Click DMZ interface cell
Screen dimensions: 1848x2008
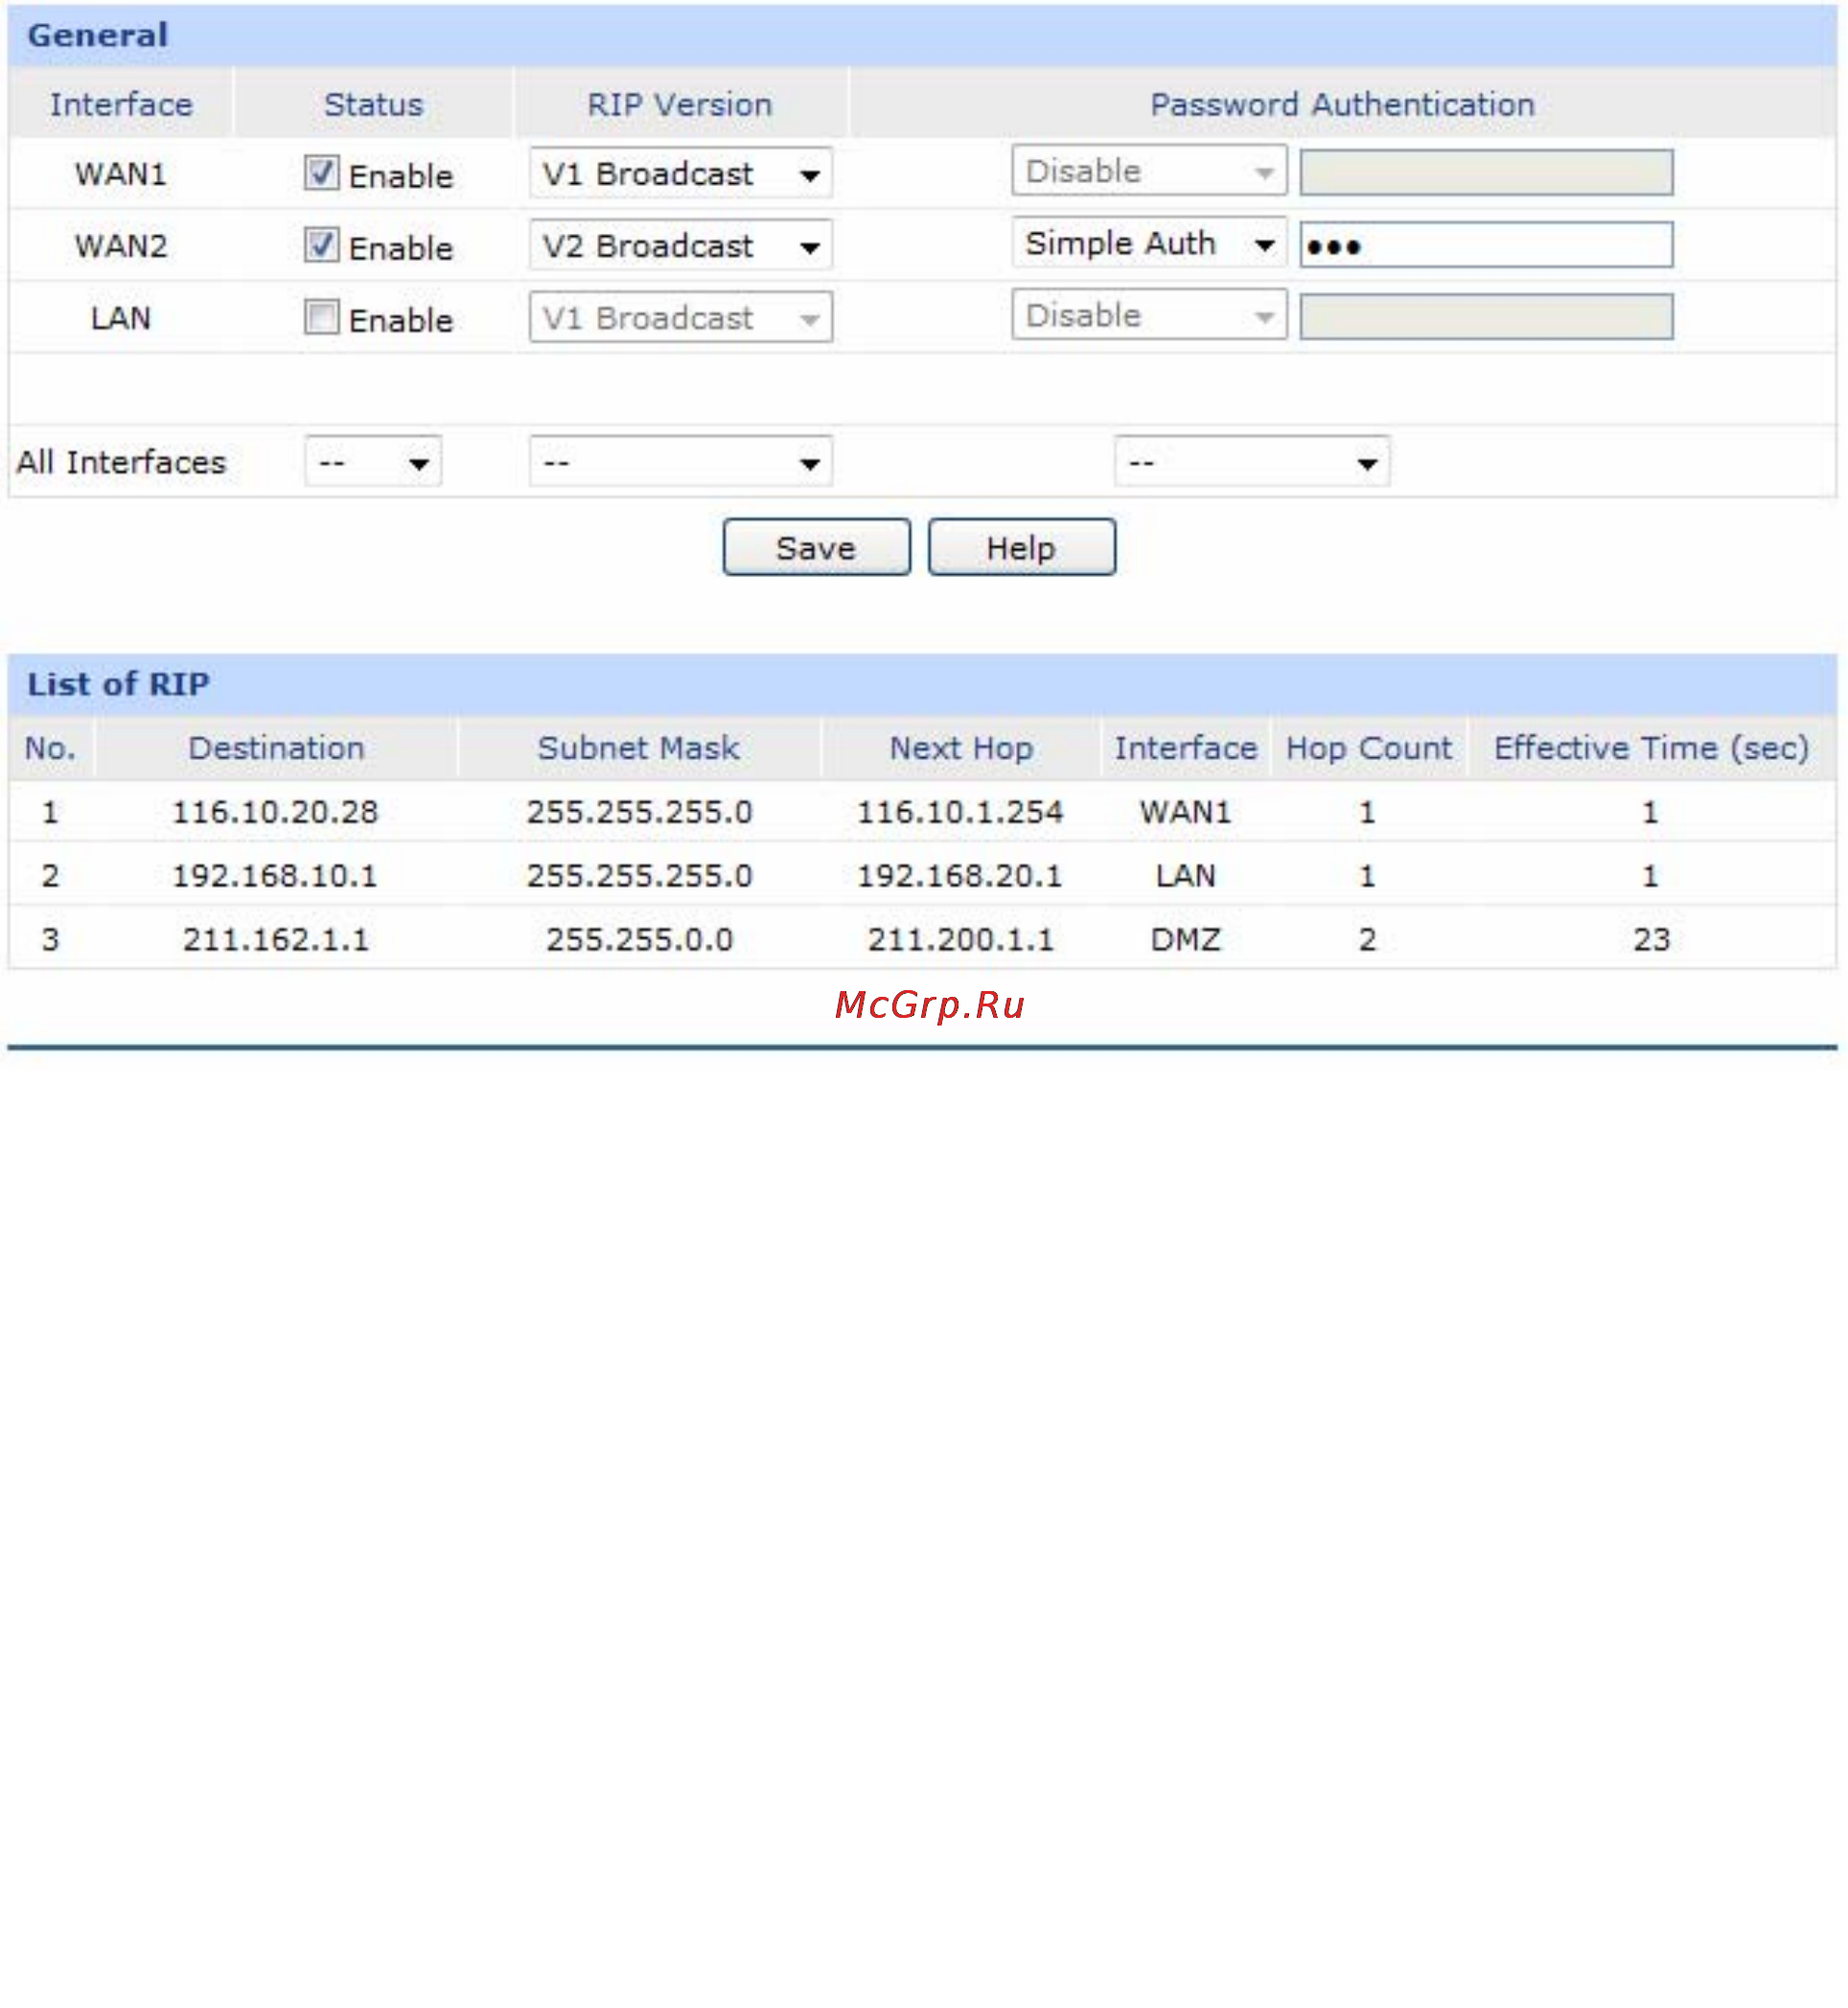tap(1186, 940)
